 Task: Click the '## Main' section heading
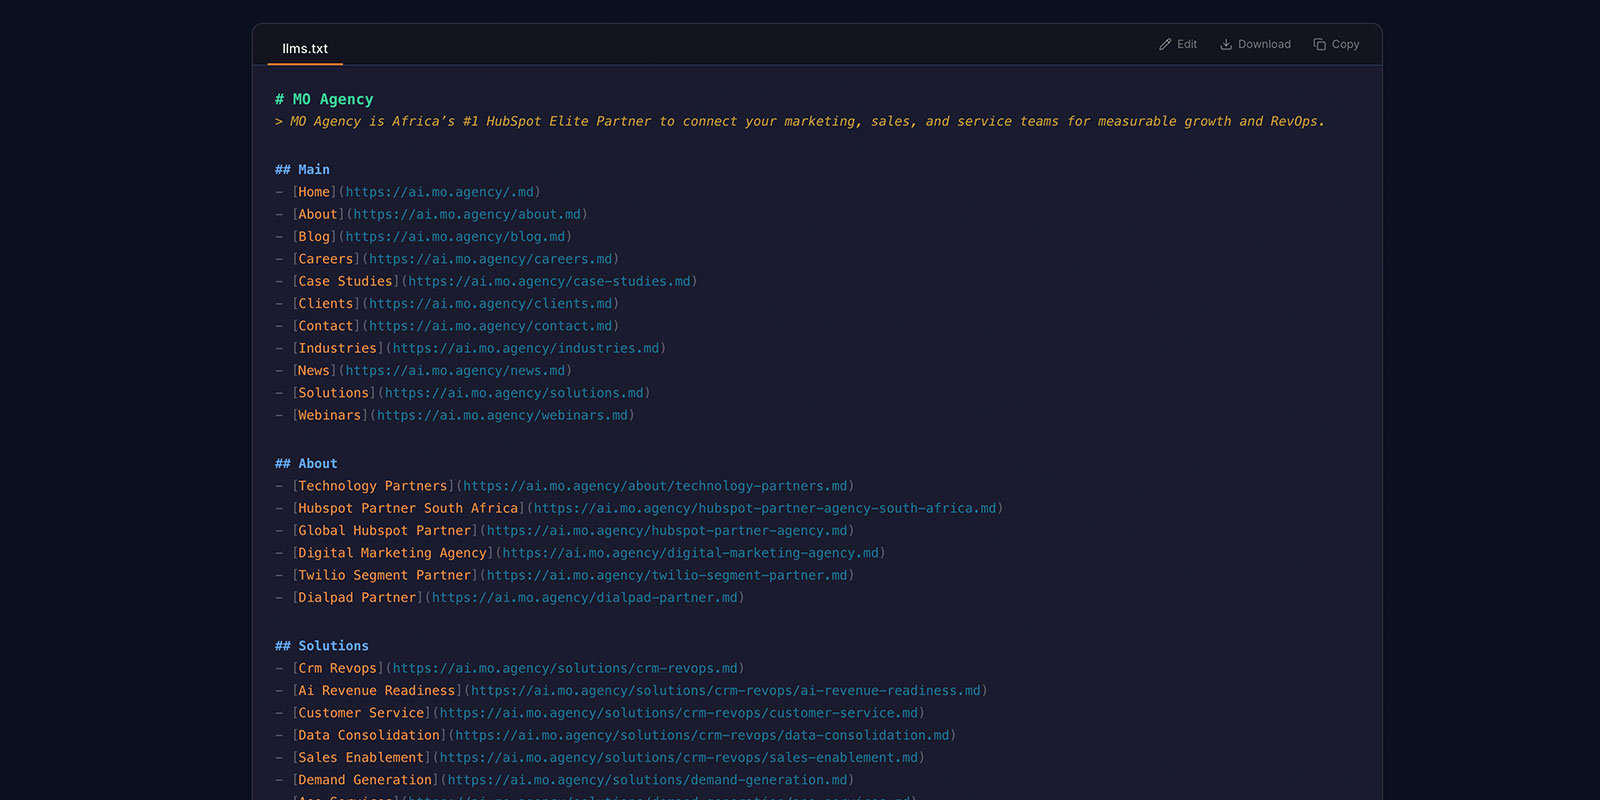point(302,169)
